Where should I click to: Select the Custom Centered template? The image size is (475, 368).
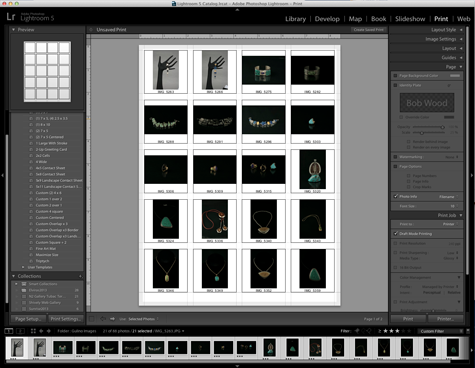click(50, 217)
